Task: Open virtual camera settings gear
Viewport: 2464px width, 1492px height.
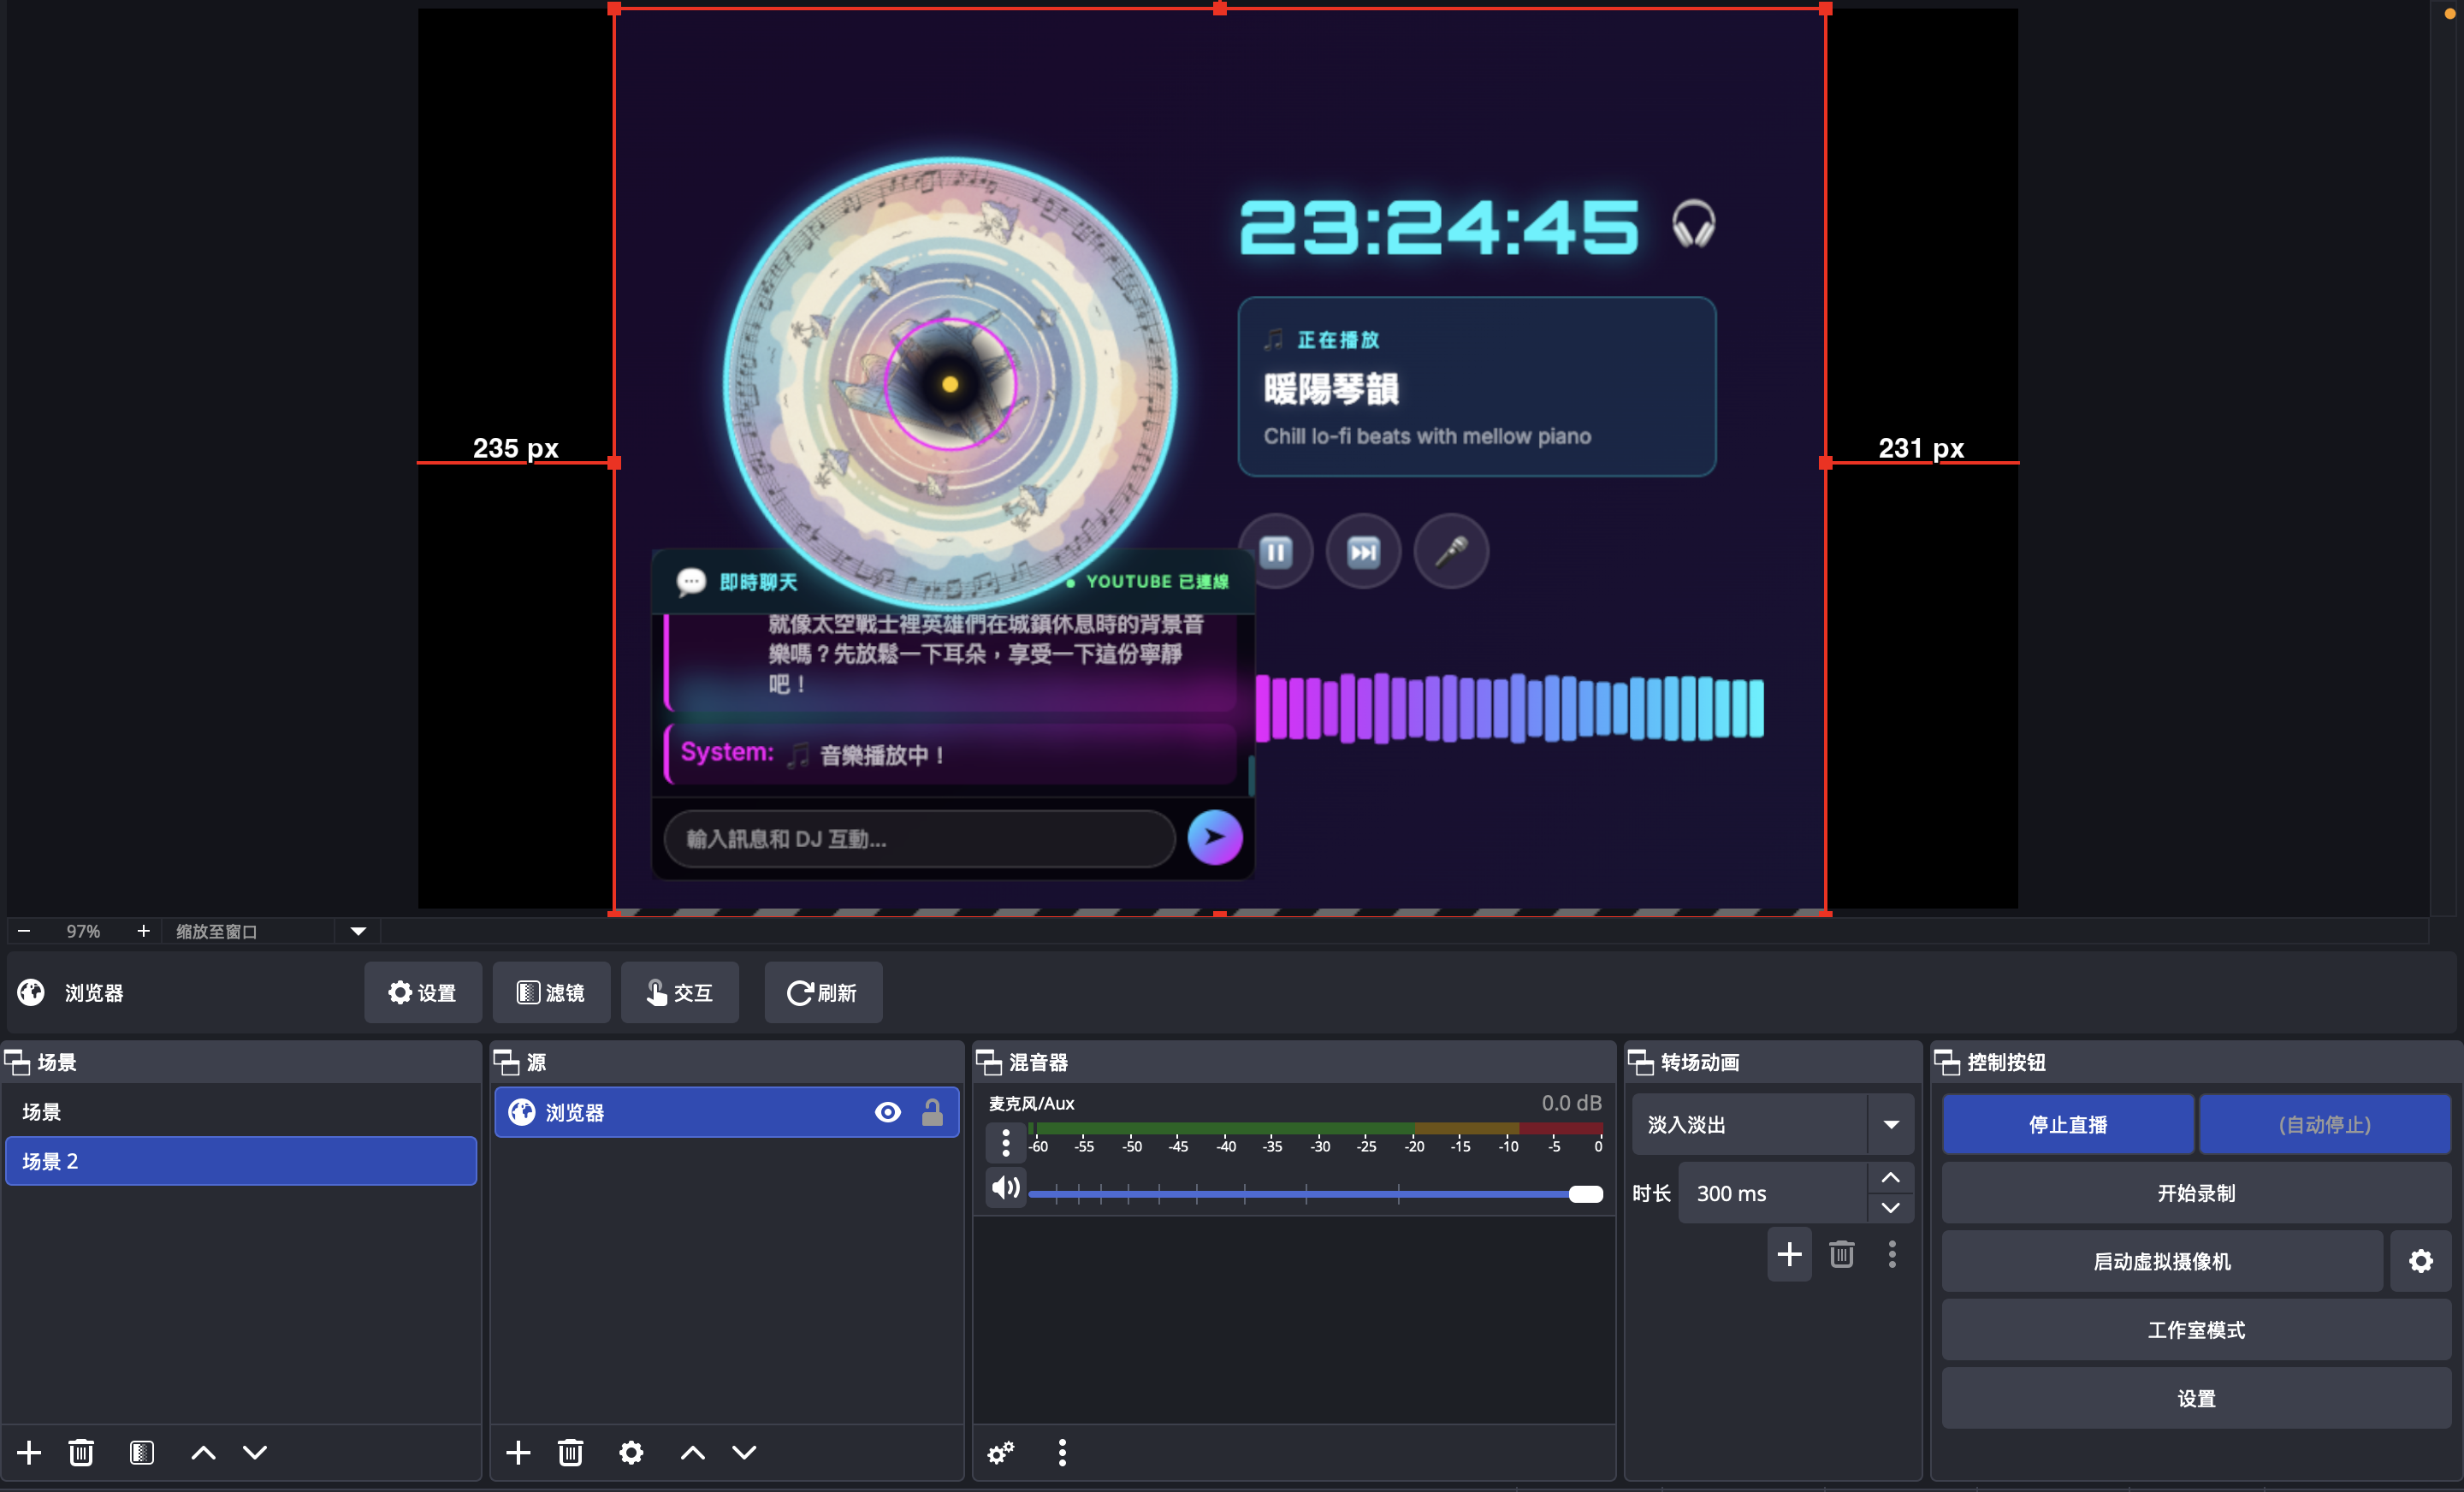Action: click(2420, 1261)
